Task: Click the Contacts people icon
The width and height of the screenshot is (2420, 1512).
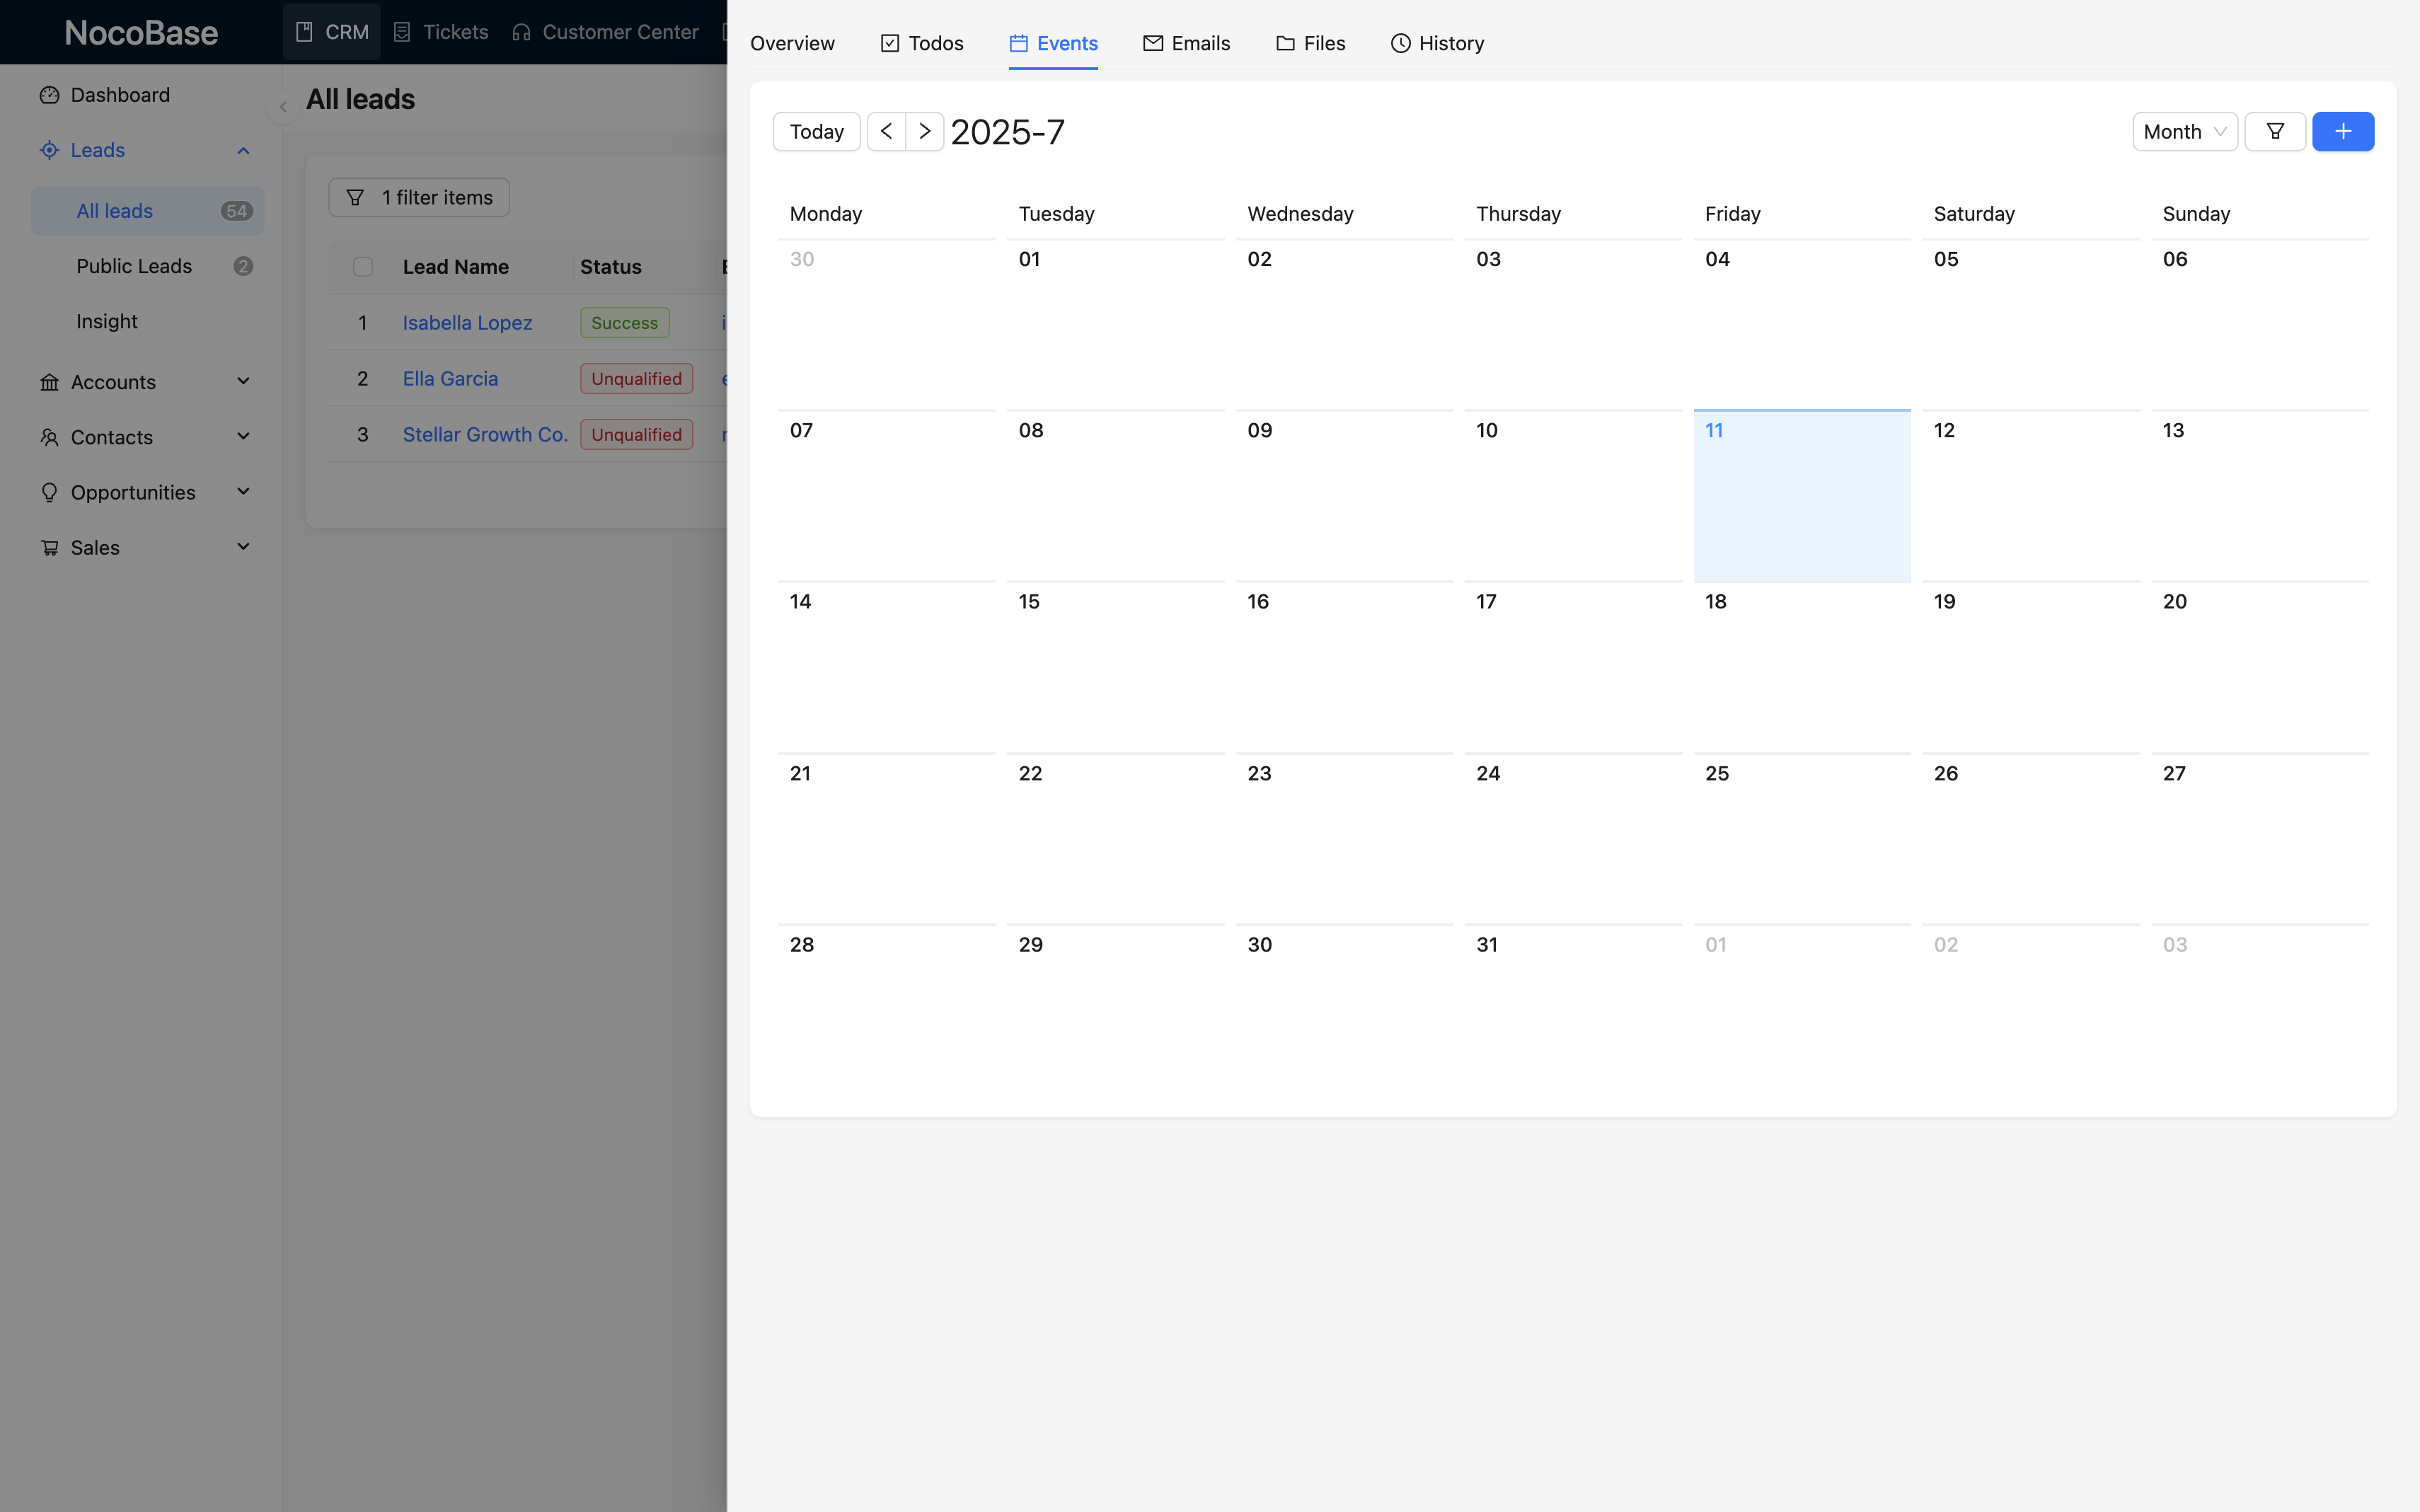Action: click(x=50, y=437)
